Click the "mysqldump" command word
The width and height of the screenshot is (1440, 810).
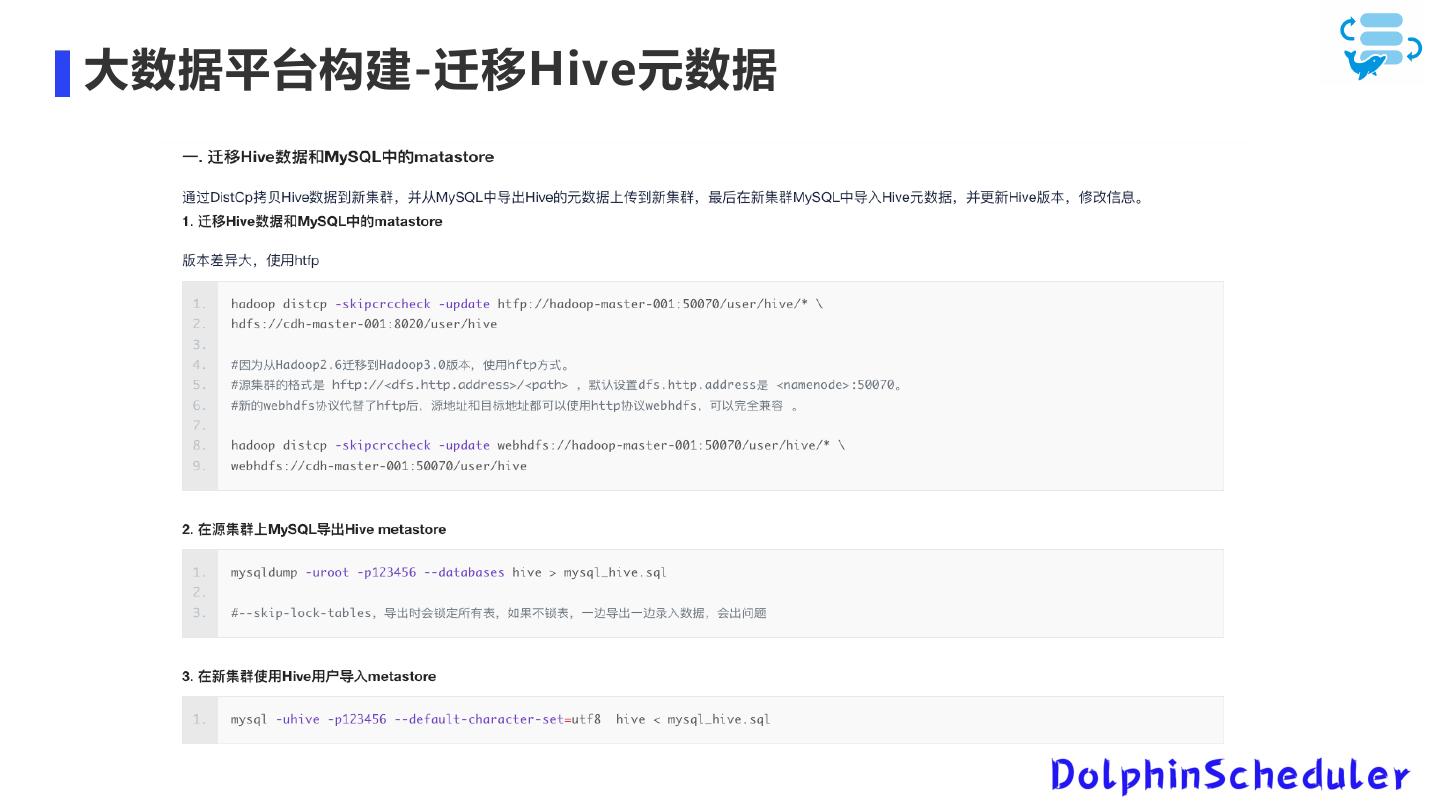coord(264,572)
